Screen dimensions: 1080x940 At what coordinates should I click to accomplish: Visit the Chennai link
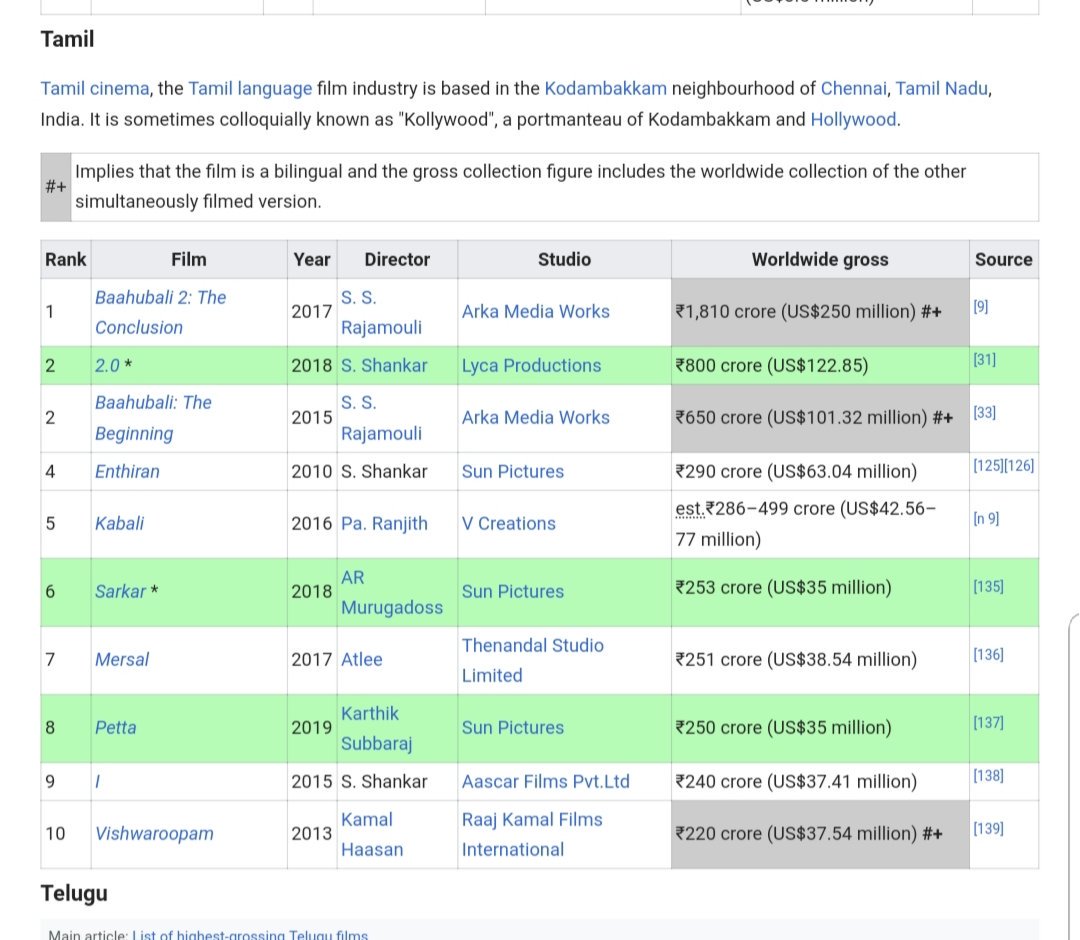click(x=853, y=89)
